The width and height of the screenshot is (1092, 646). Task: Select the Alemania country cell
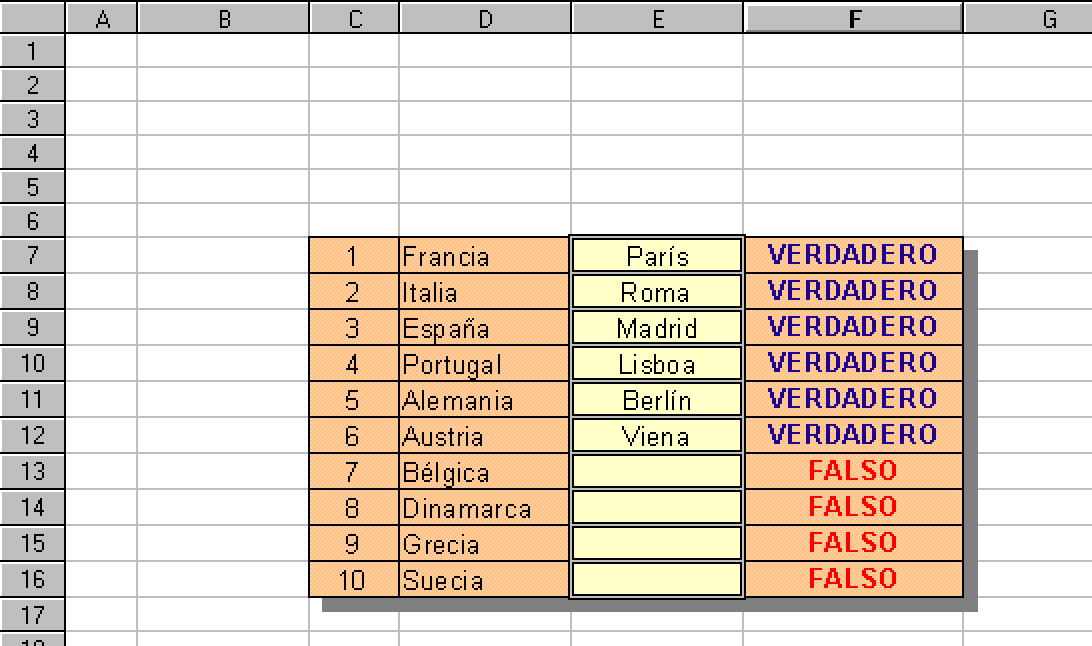485,400
